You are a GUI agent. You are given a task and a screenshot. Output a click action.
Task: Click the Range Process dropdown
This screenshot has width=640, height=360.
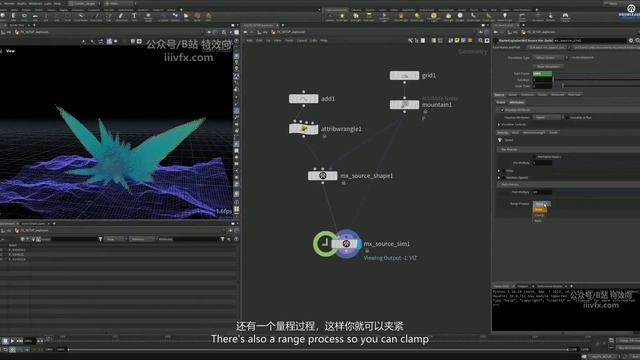coord(542,203)
